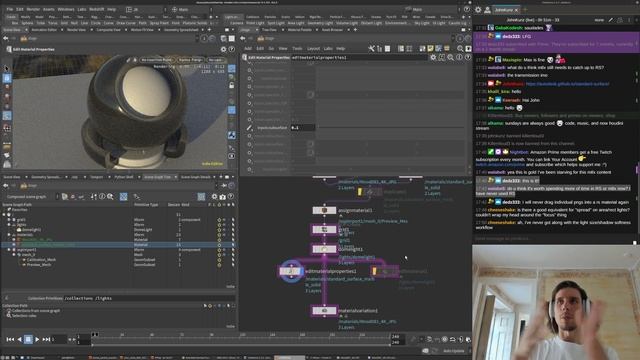Screen dimensions: 640x360
Task: Select the domelight1 tree row
Action: (118, 230)
